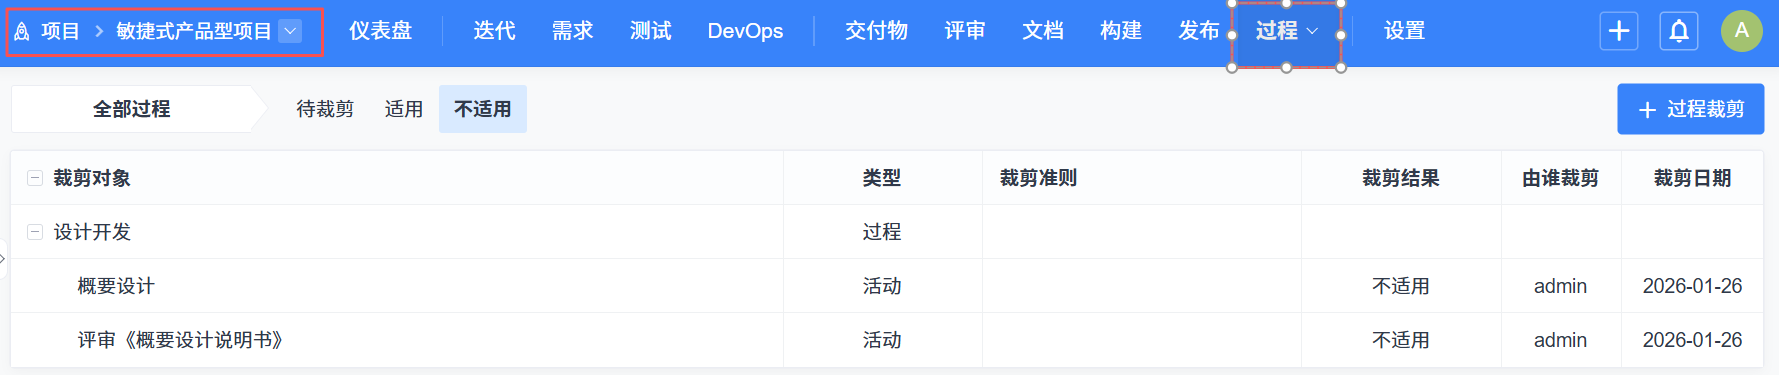Open the 设置 menu item
1779x375 pixels.
coord(1405,31)
